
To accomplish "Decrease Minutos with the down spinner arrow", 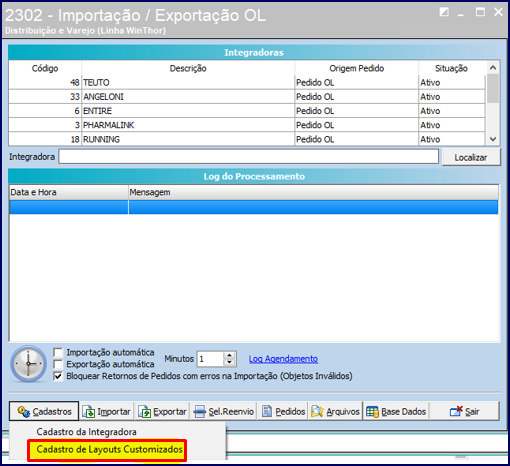I will click(x=229, y=362).
